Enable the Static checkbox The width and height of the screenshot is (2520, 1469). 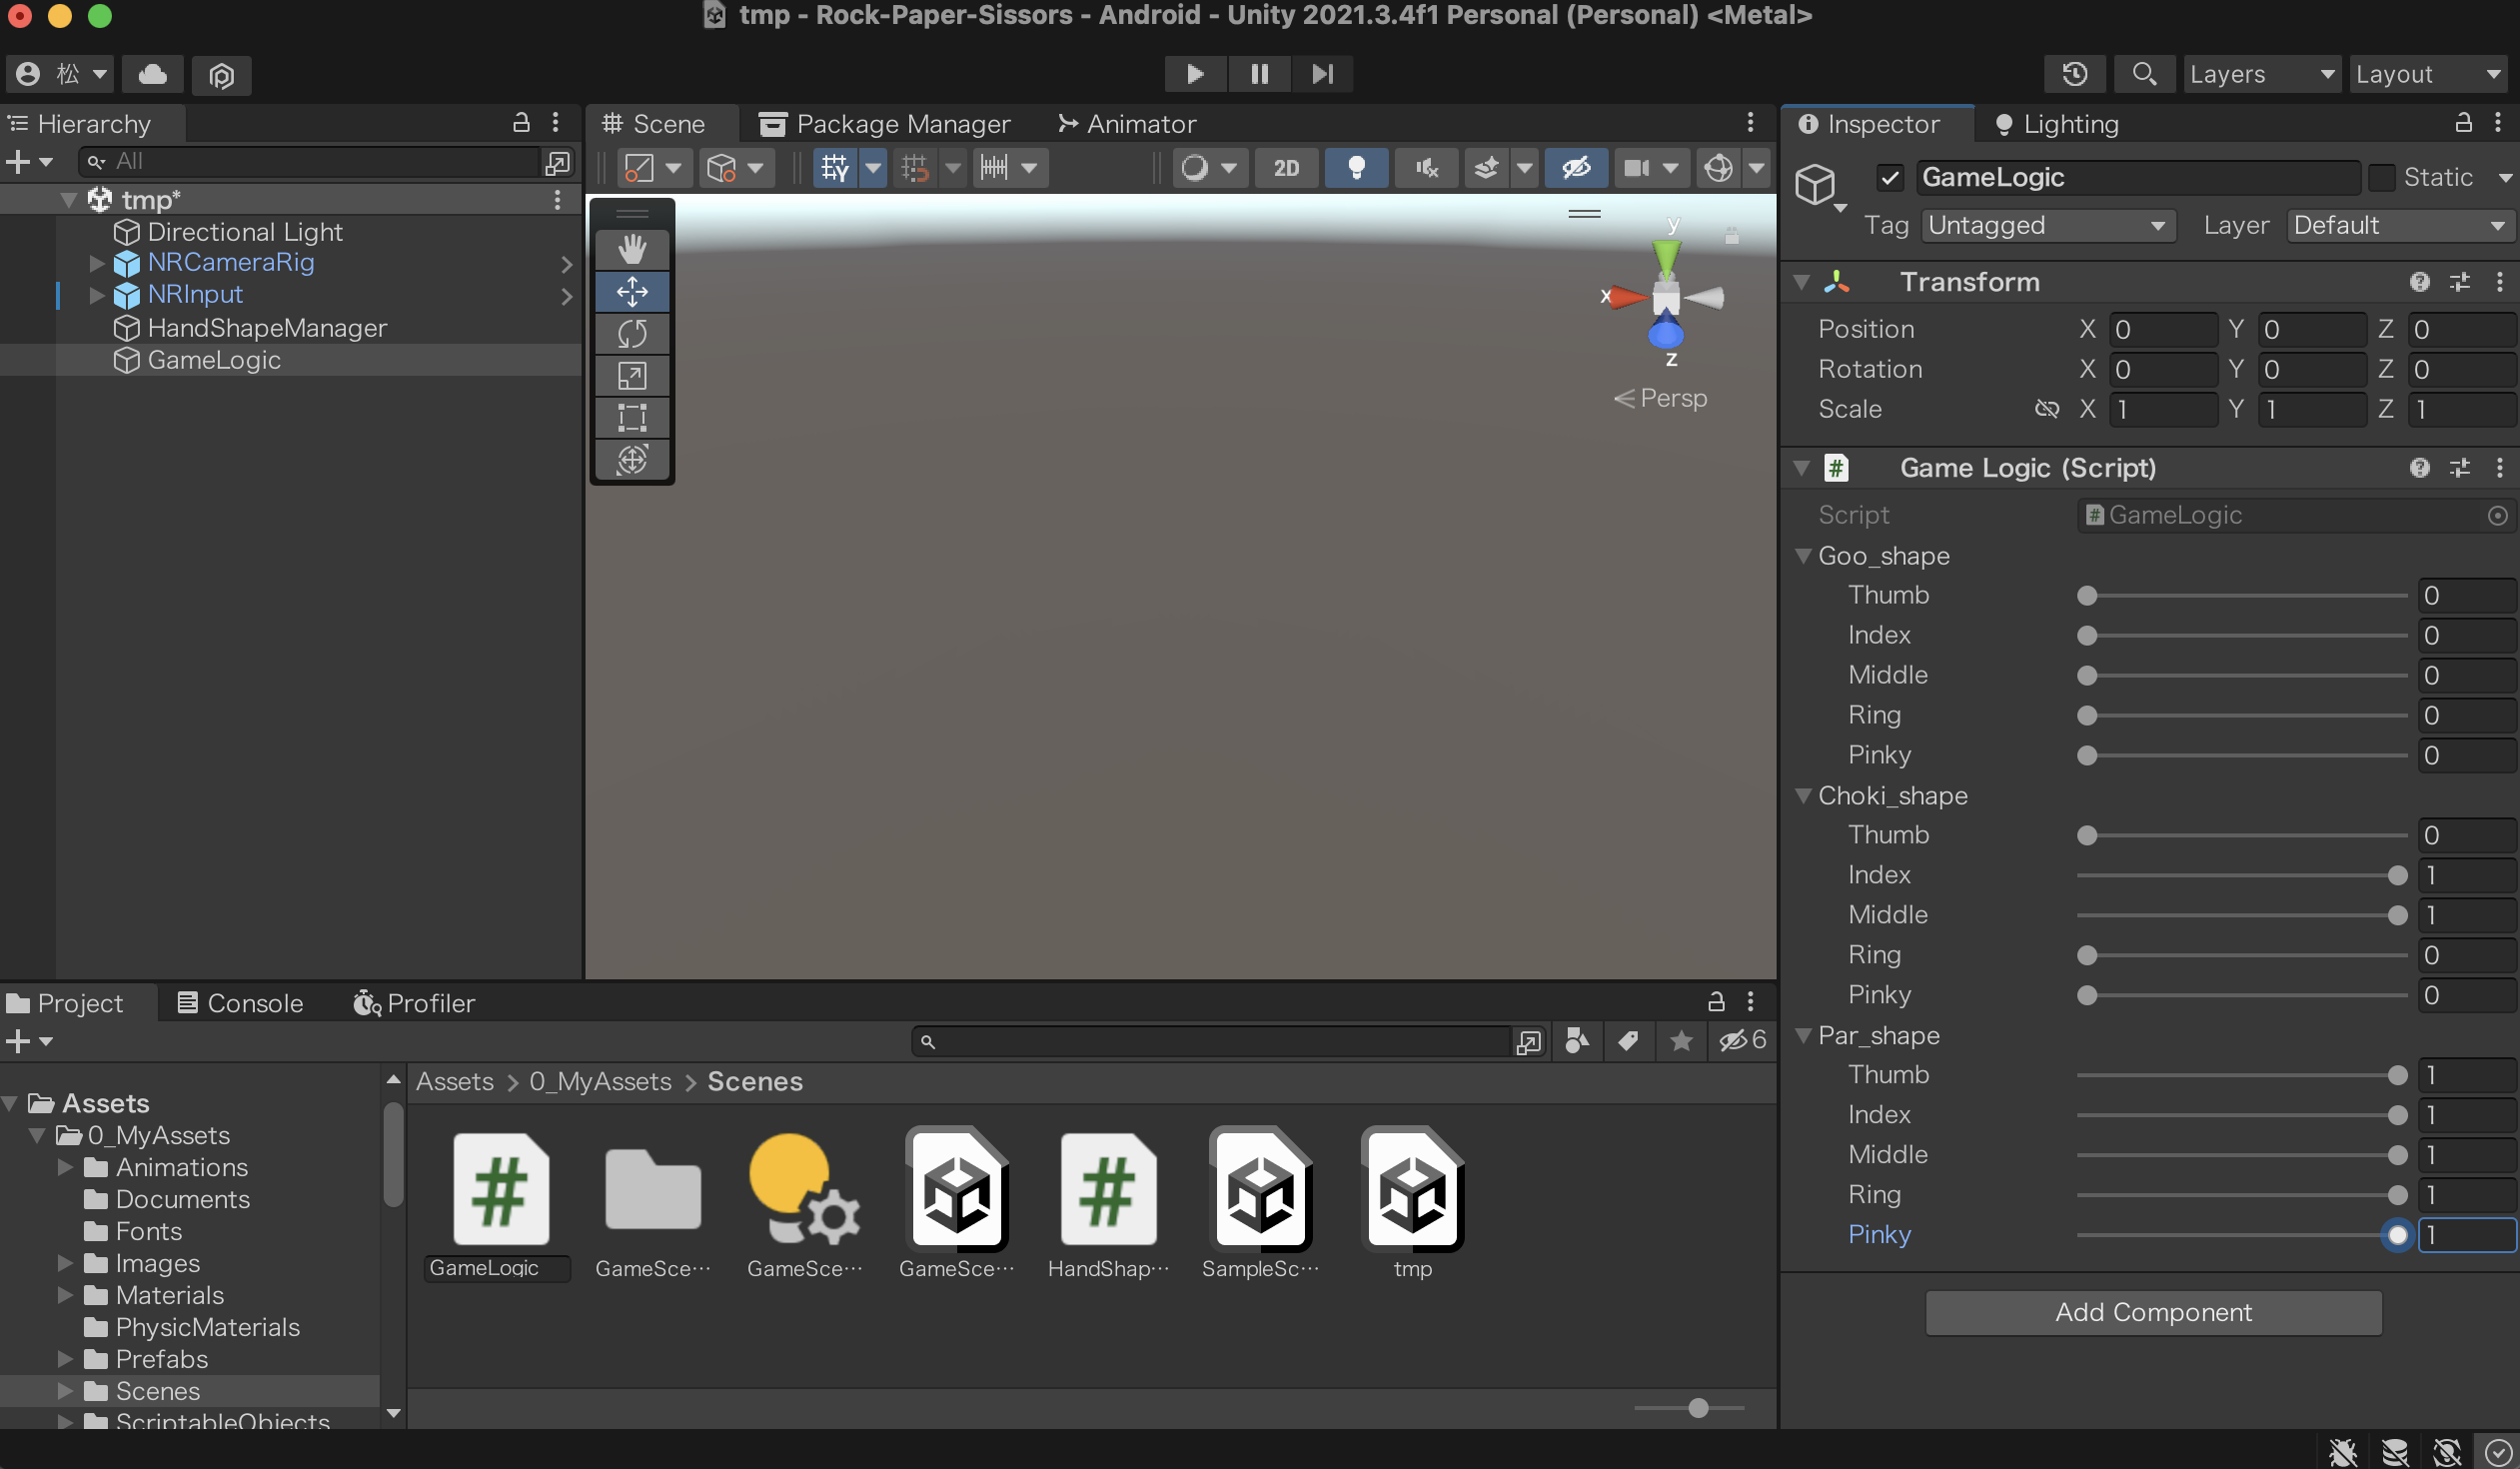point(2382,178)
